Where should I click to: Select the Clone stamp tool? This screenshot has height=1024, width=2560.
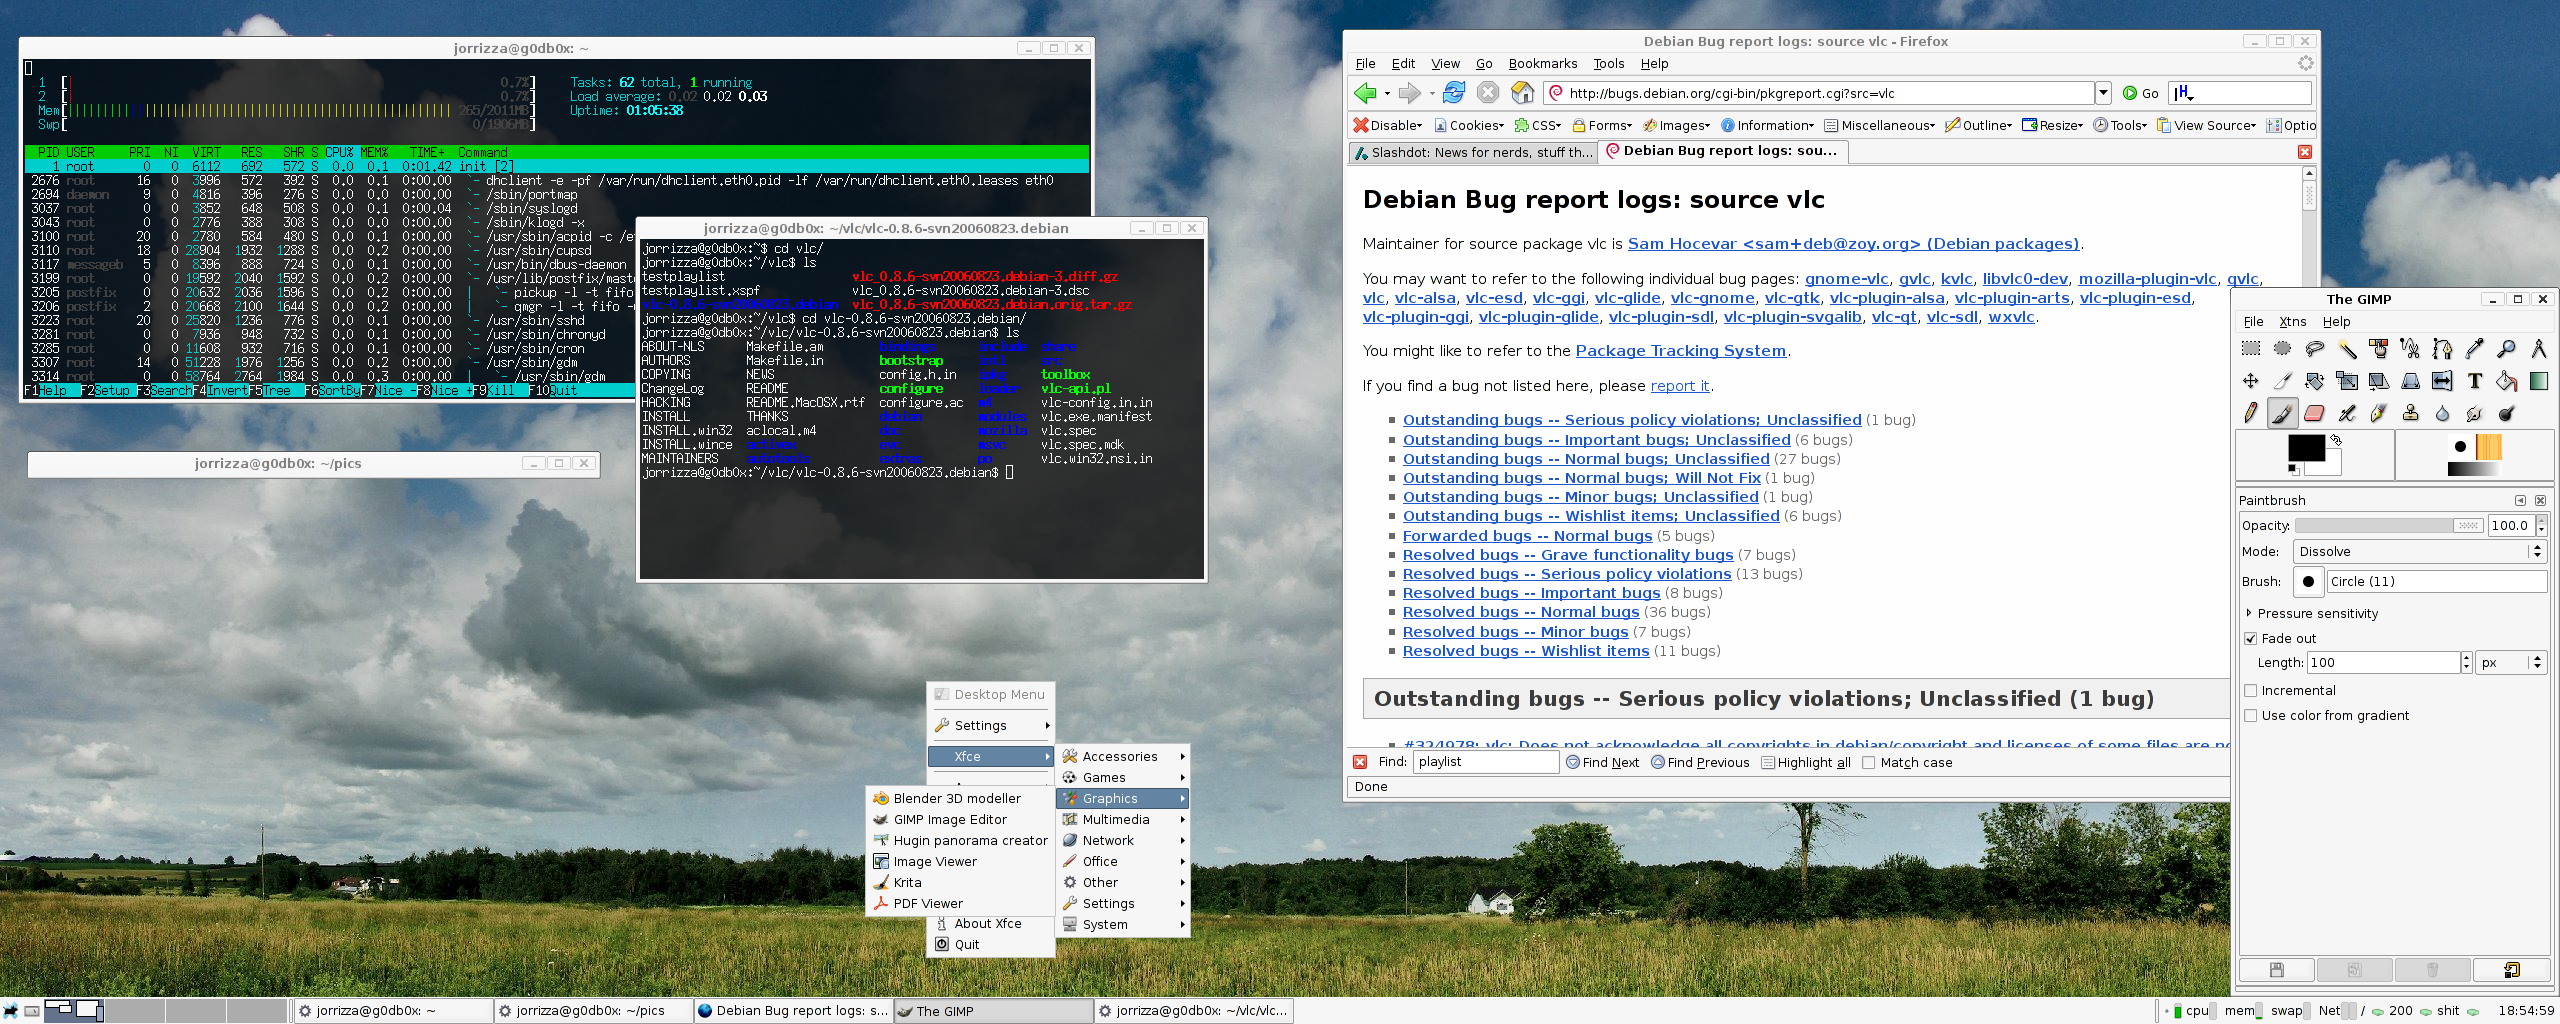point(2411,413)
